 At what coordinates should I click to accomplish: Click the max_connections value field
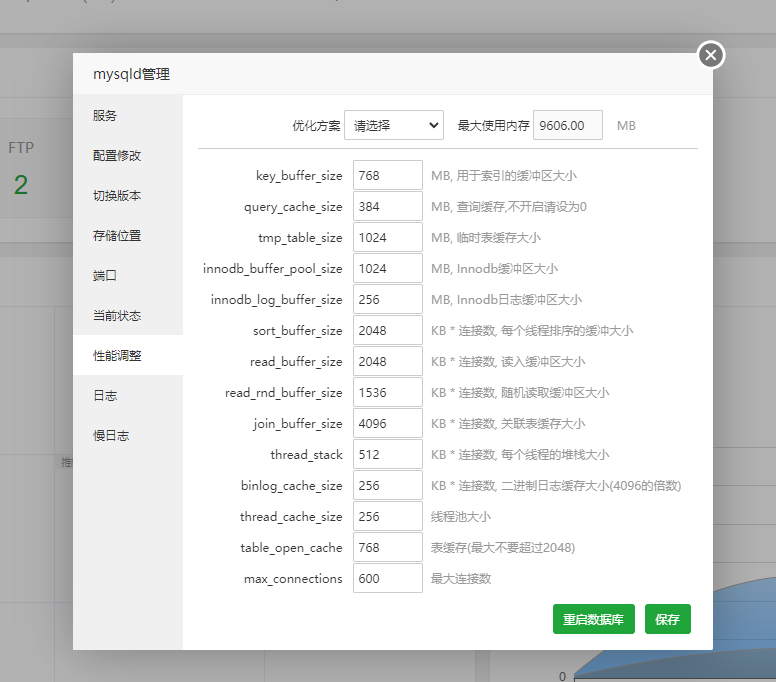pyautogui.click(x=387, y=579)
